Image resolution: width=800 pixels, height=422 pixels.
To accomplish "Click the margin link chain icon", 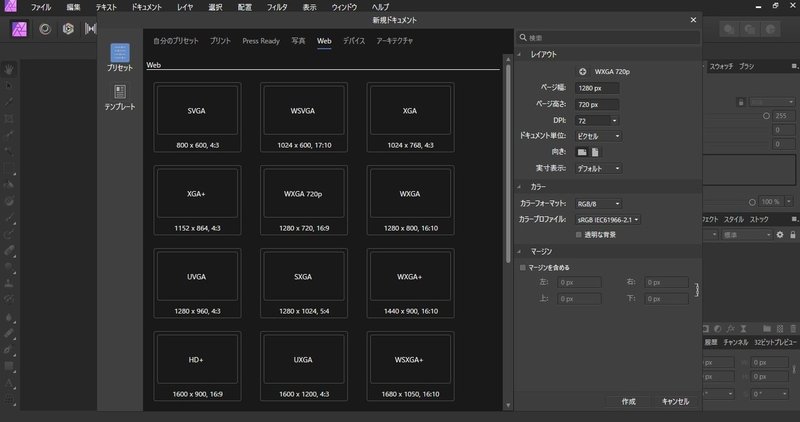I will click(x=696, y=290).
